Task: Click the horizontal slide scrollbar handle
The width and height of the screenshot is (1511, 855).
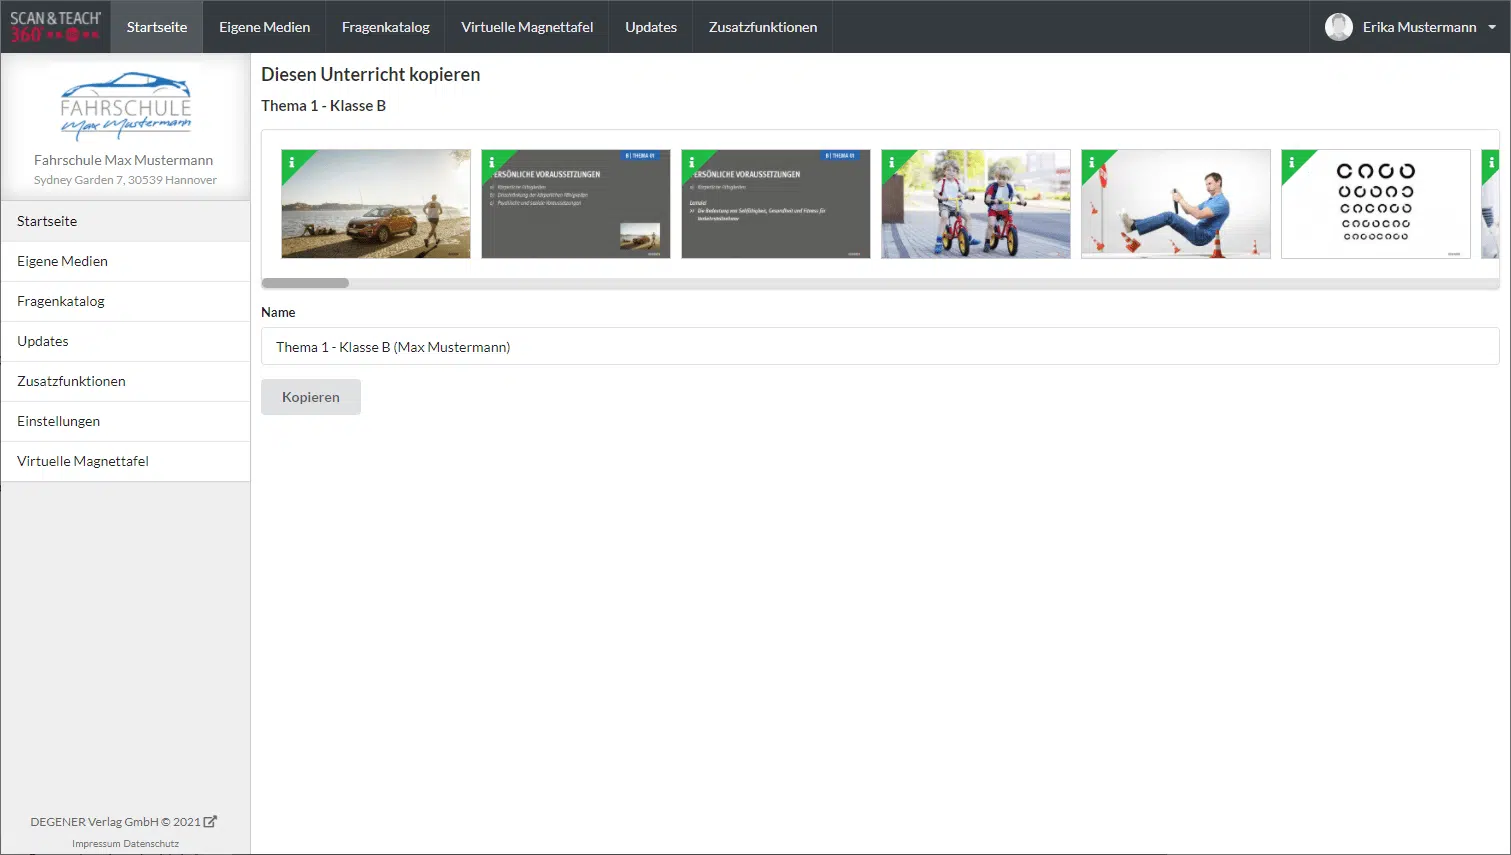Action: coord(305,283)
